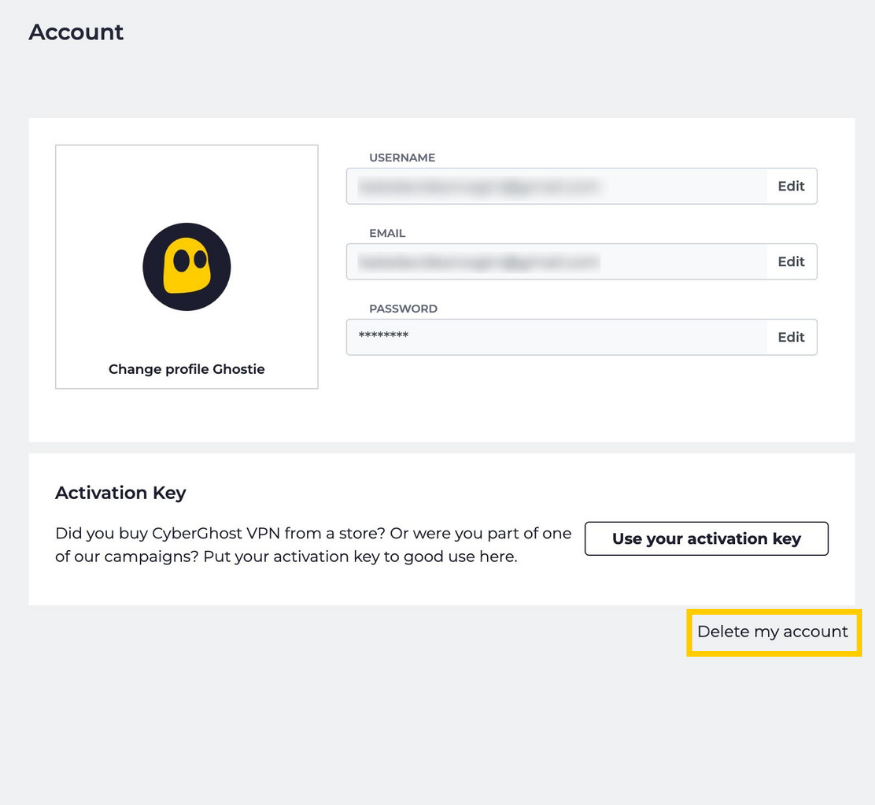Use your activation key button

coord(706,539)
